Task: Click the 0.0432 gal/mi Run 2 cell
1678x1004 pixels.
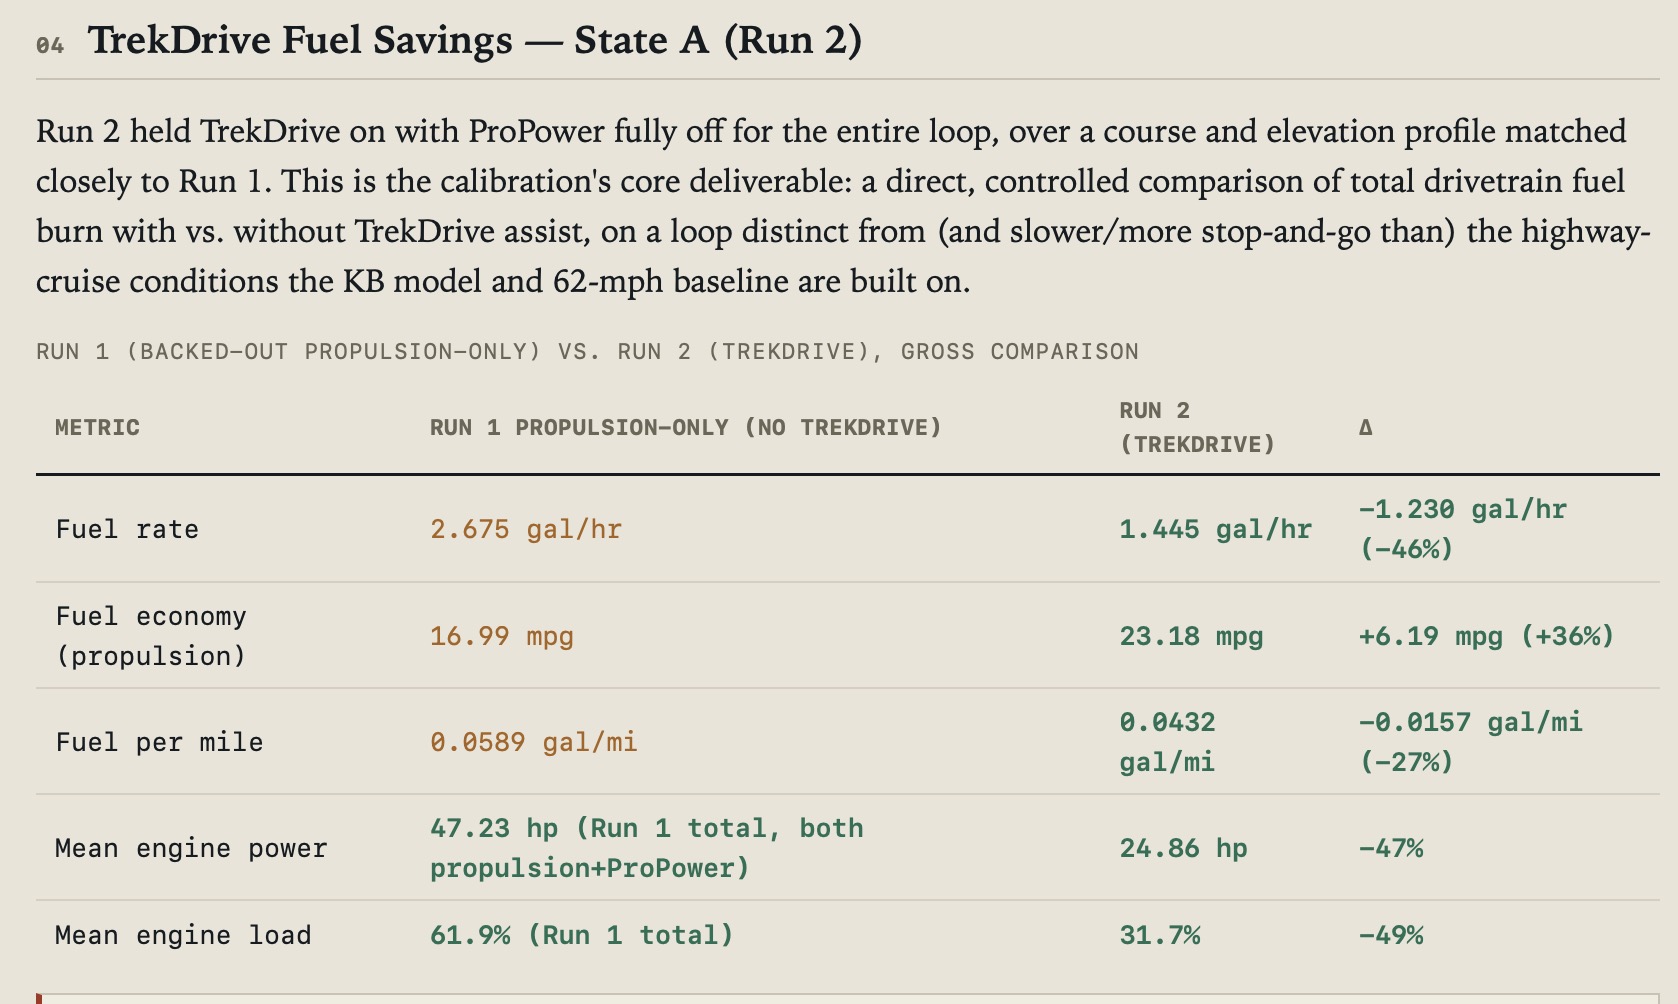Action: pyautogui.click(x=1167, y=742)
